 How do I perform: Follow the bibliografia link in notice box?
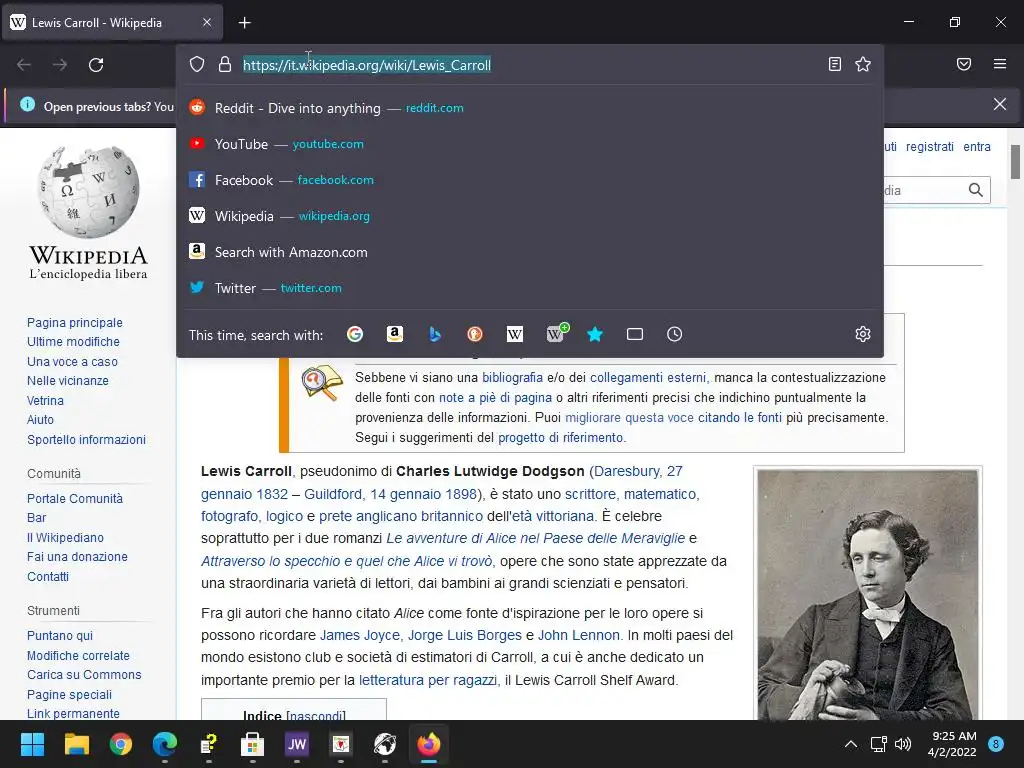[512, 377]
